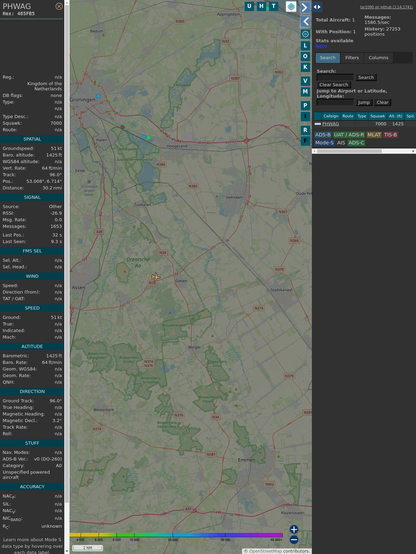Open the map layer switcher icon

coord(291,6)
